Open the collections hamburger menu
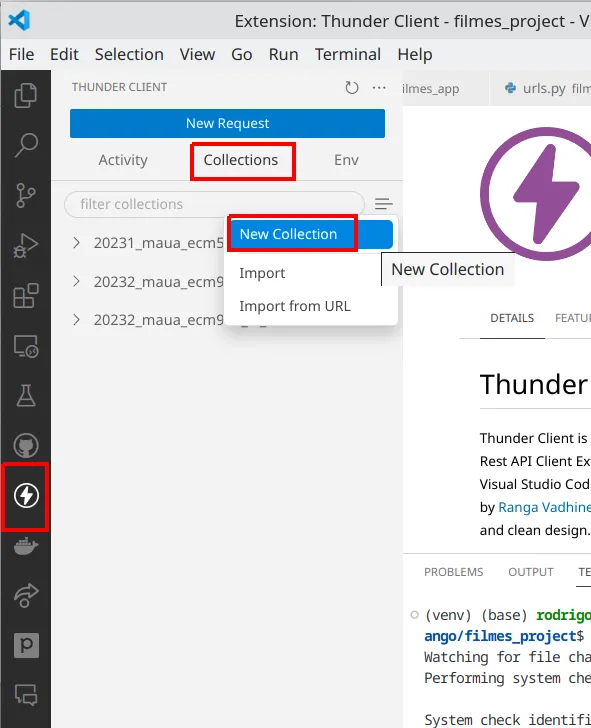 tap(383, 203)
